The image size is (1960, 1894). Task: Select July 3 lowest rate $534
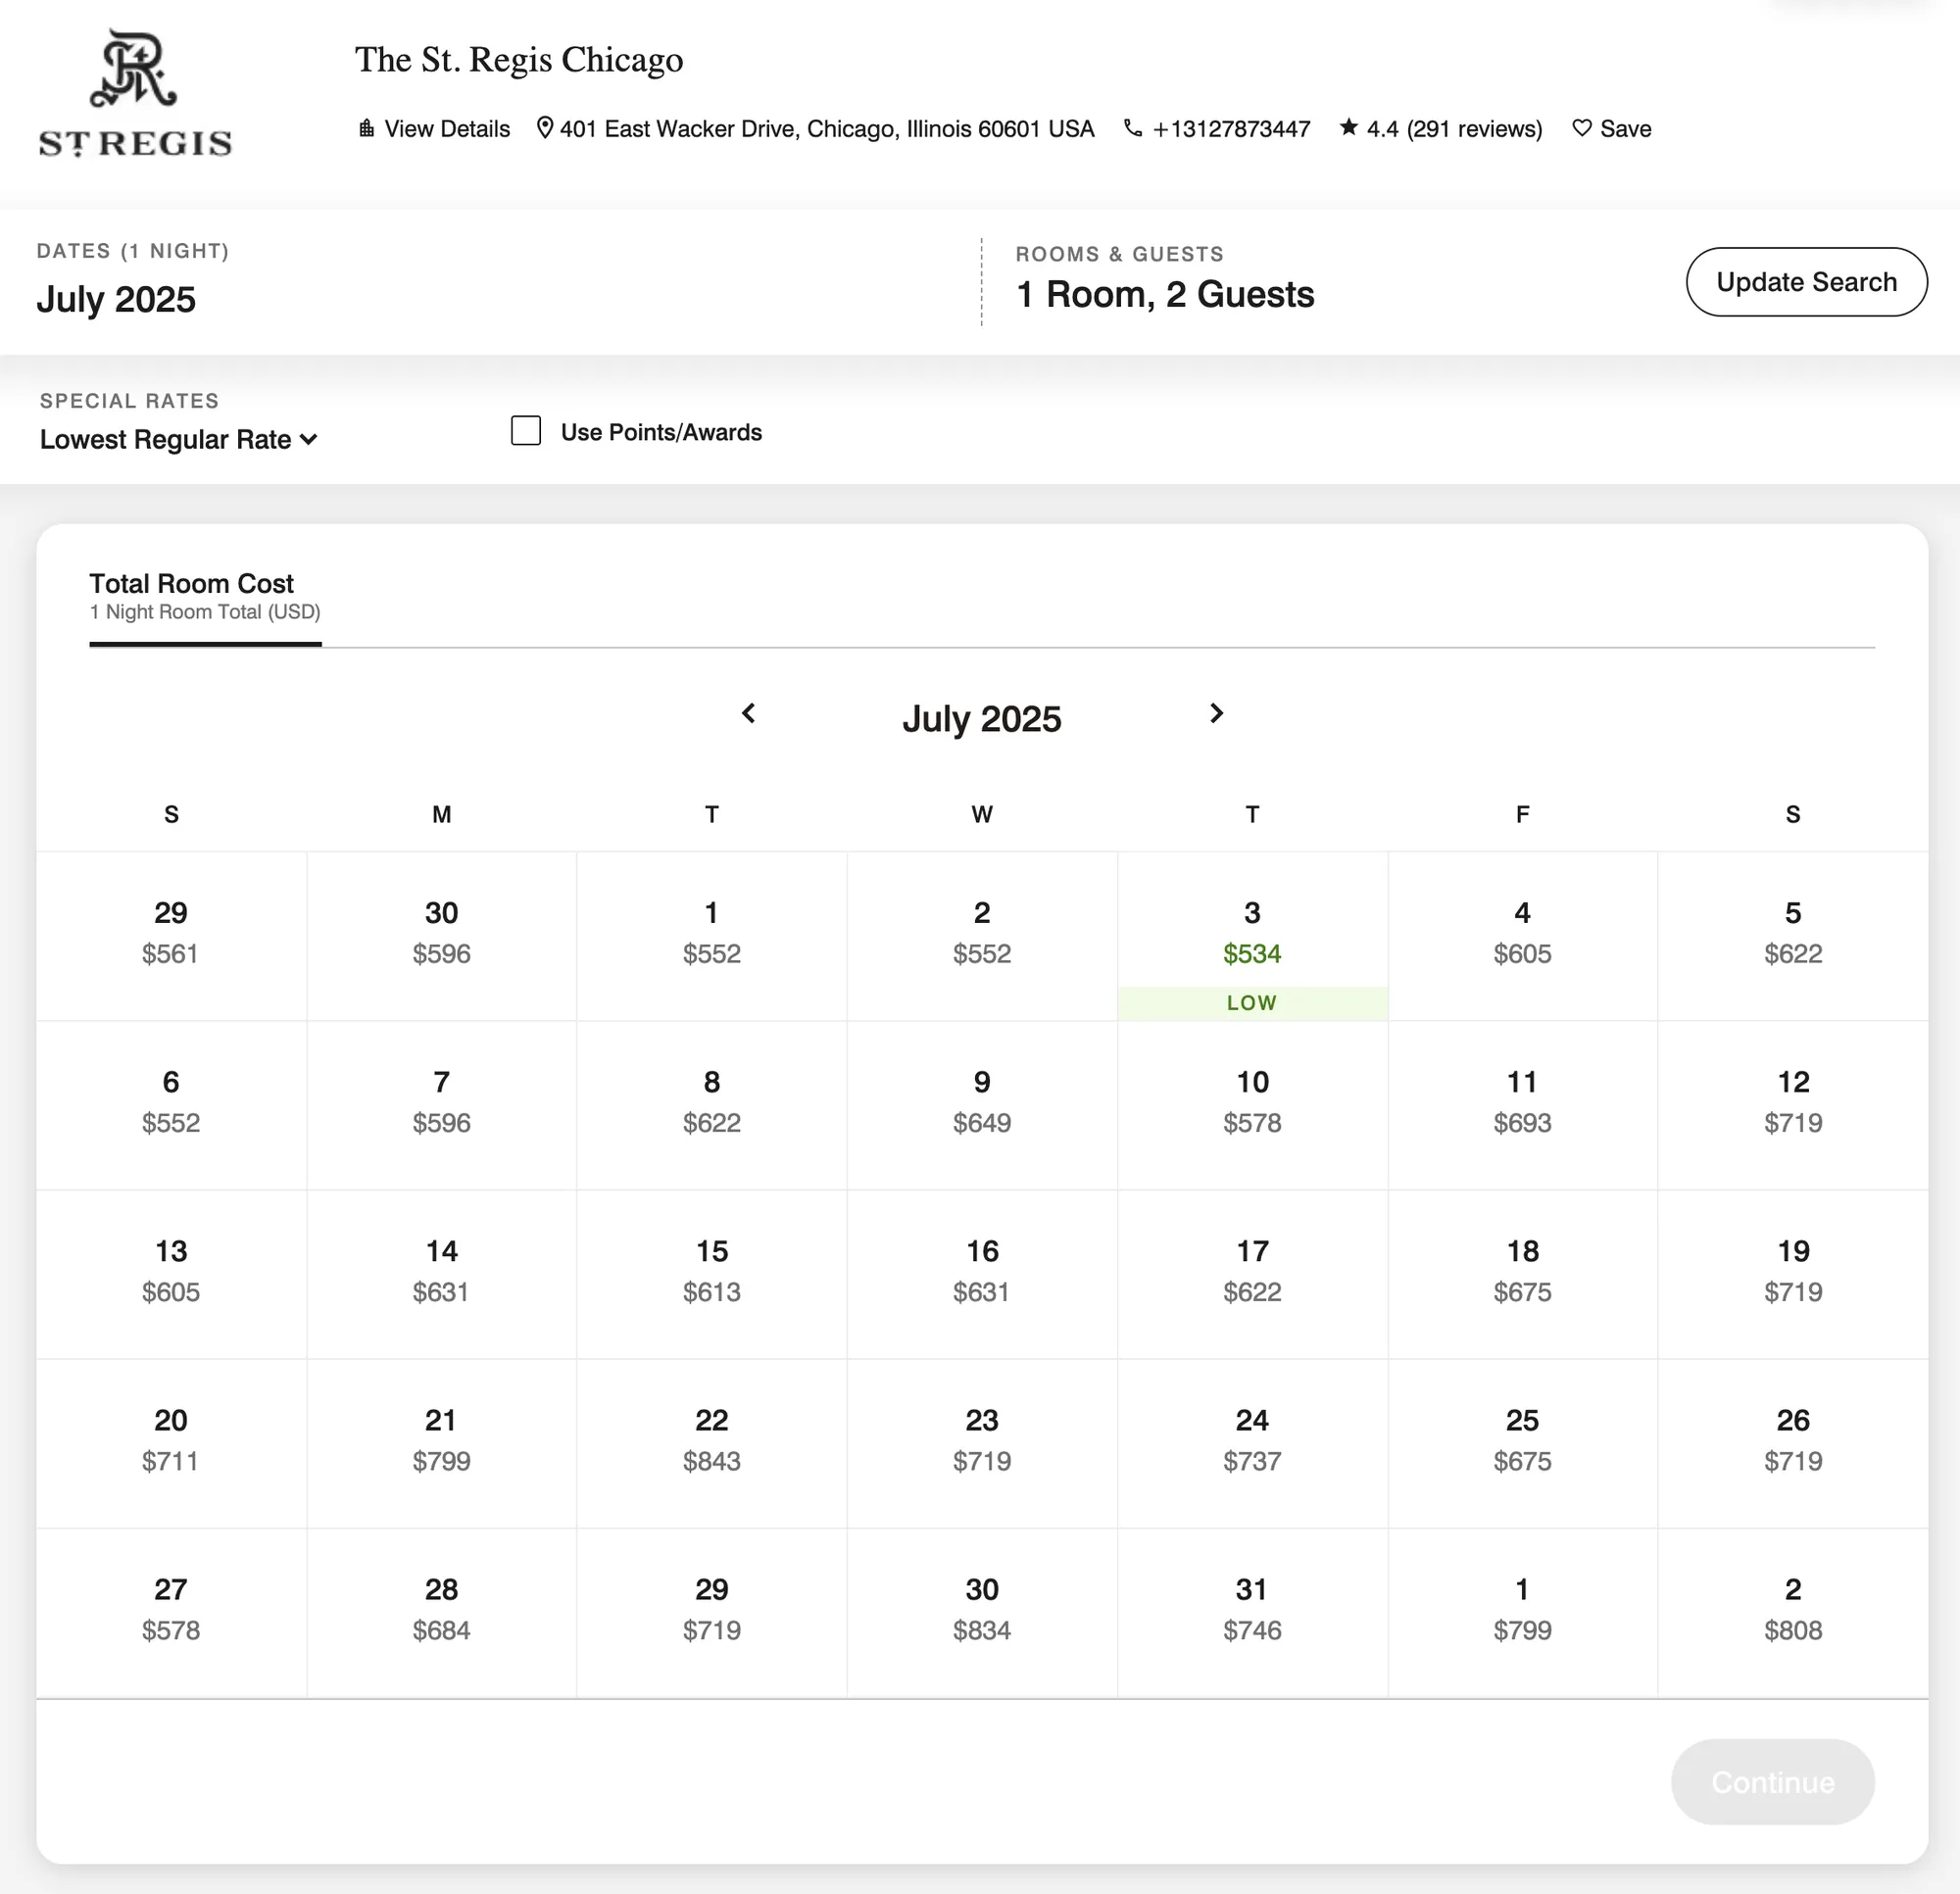click(x=1252, y=936)
